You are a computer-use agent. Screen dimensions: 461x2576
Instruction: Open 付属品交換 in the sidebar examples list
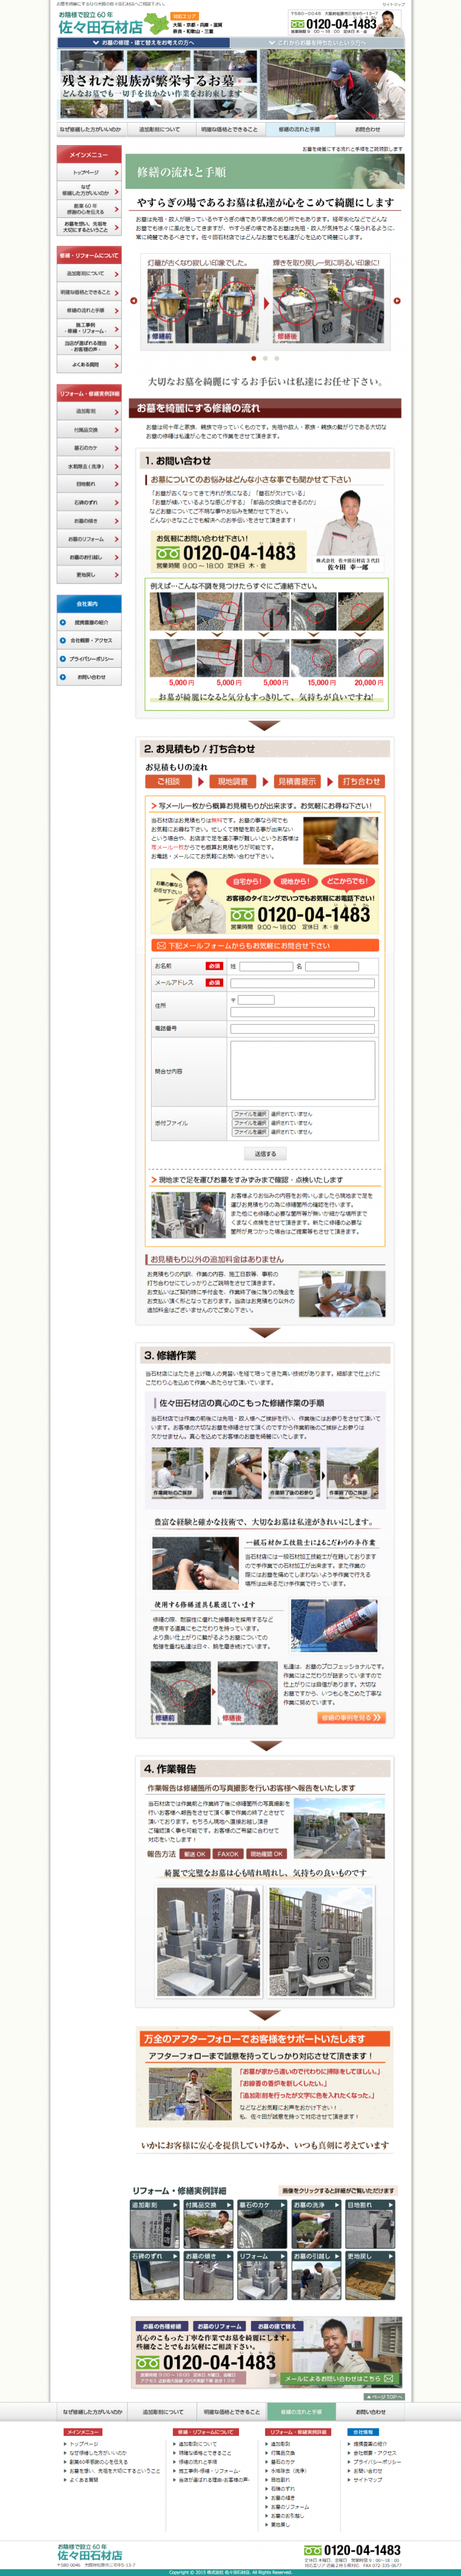88,430
